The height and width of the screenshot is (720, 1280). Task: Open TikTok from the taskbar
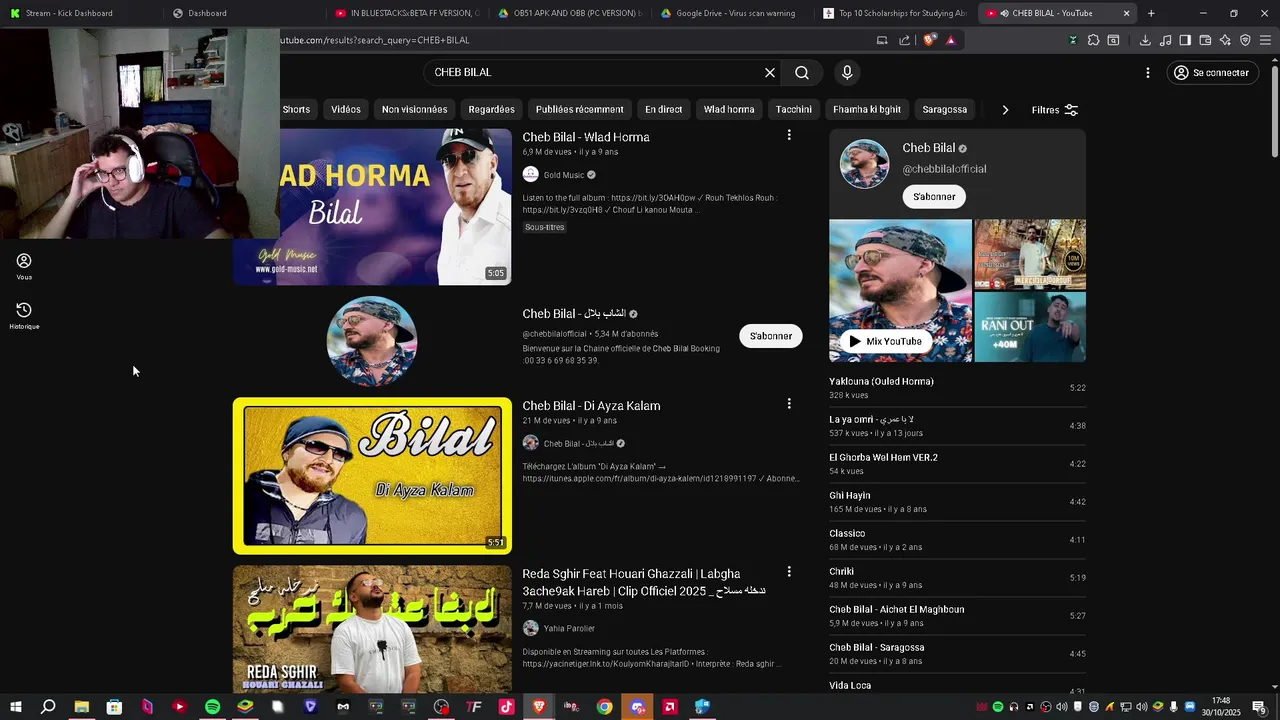click(x=506, y=707)
